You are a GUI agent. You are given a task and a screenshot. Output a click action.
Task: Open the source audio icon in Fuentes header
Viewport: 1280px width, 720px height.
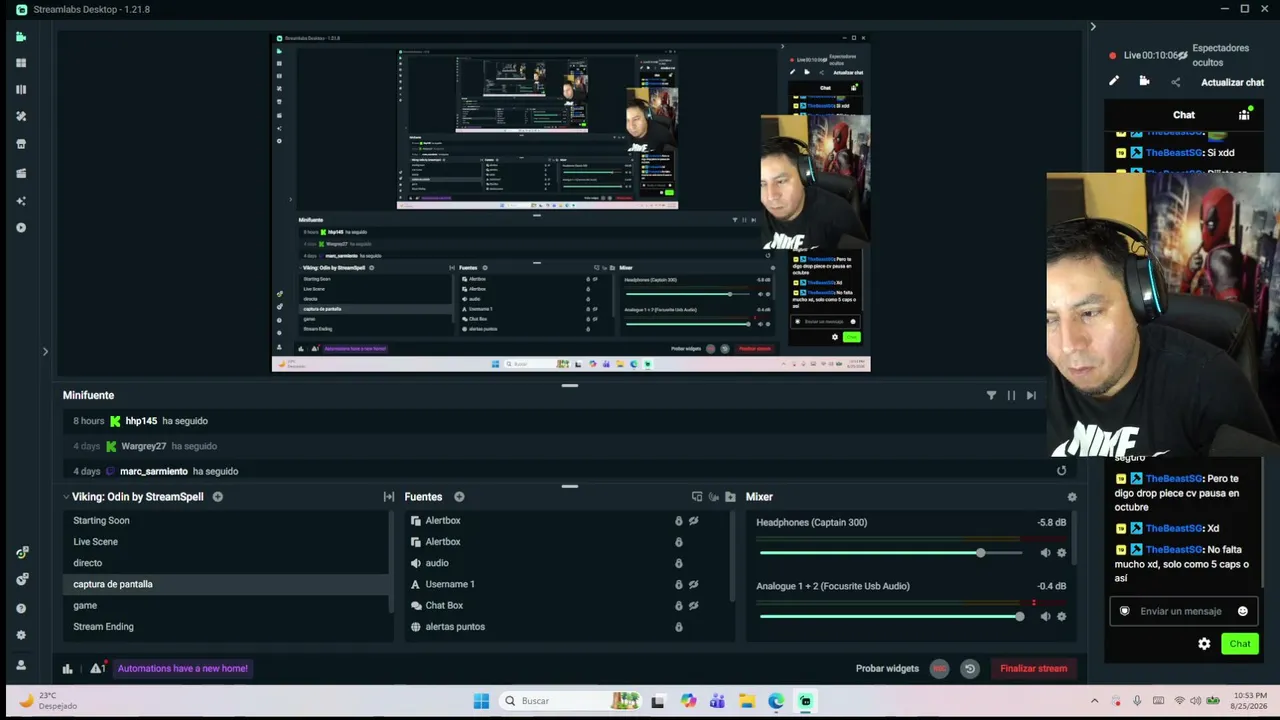pos(713,497)
